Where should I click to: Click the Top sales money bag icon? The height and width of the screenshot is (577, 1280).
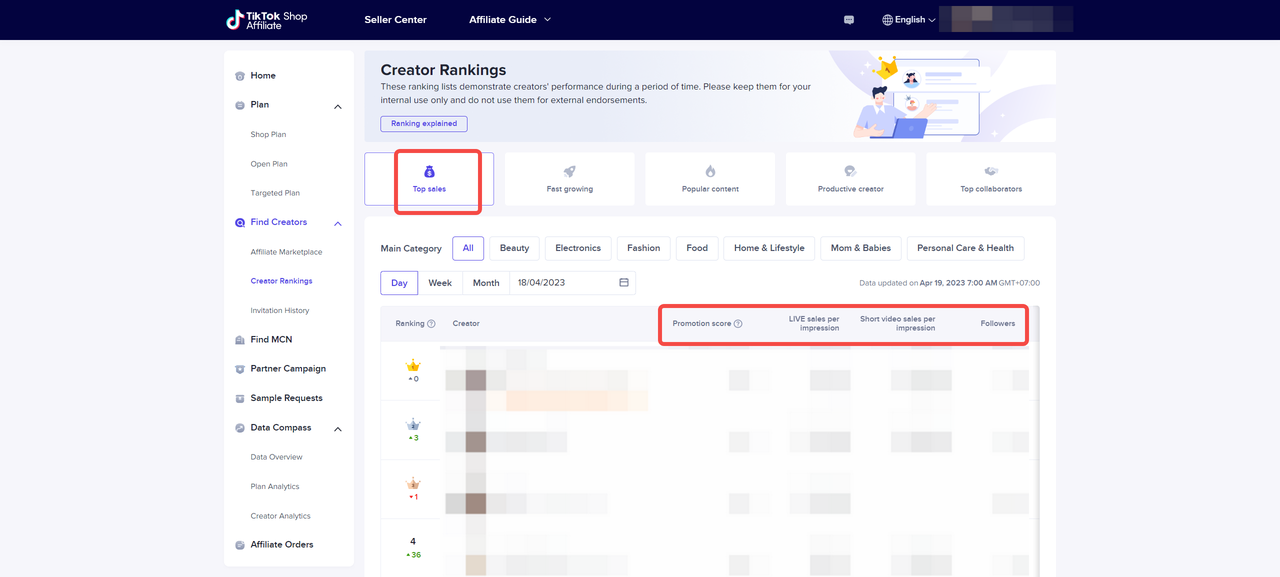(429, 172)
